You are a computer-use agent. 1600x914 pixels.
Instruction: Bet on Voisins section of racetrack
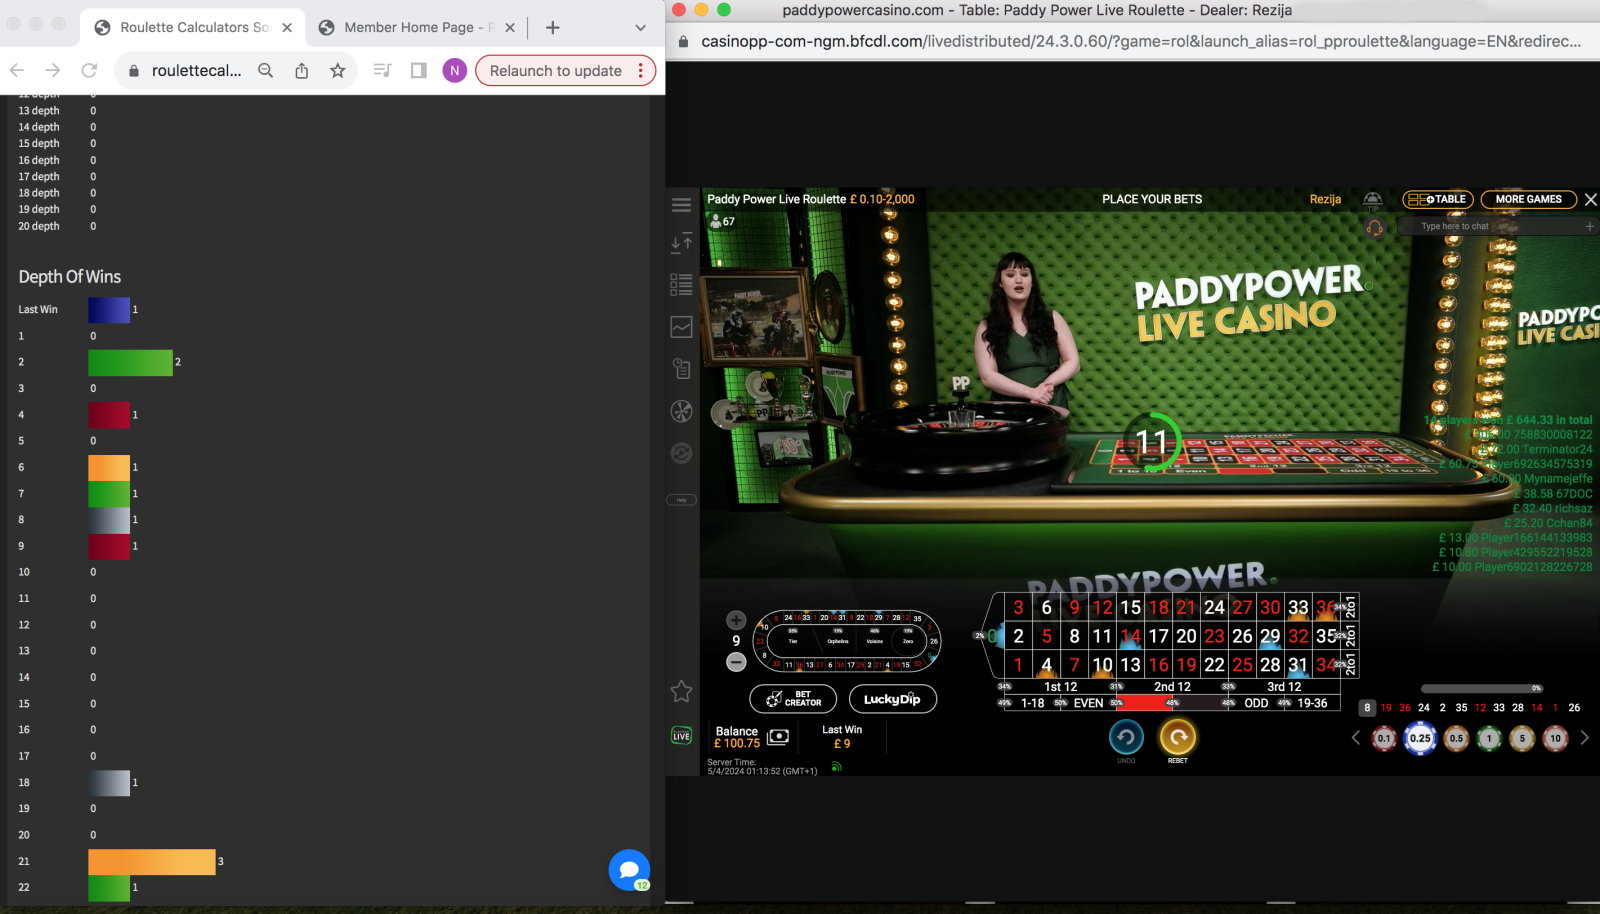(875, 641)
